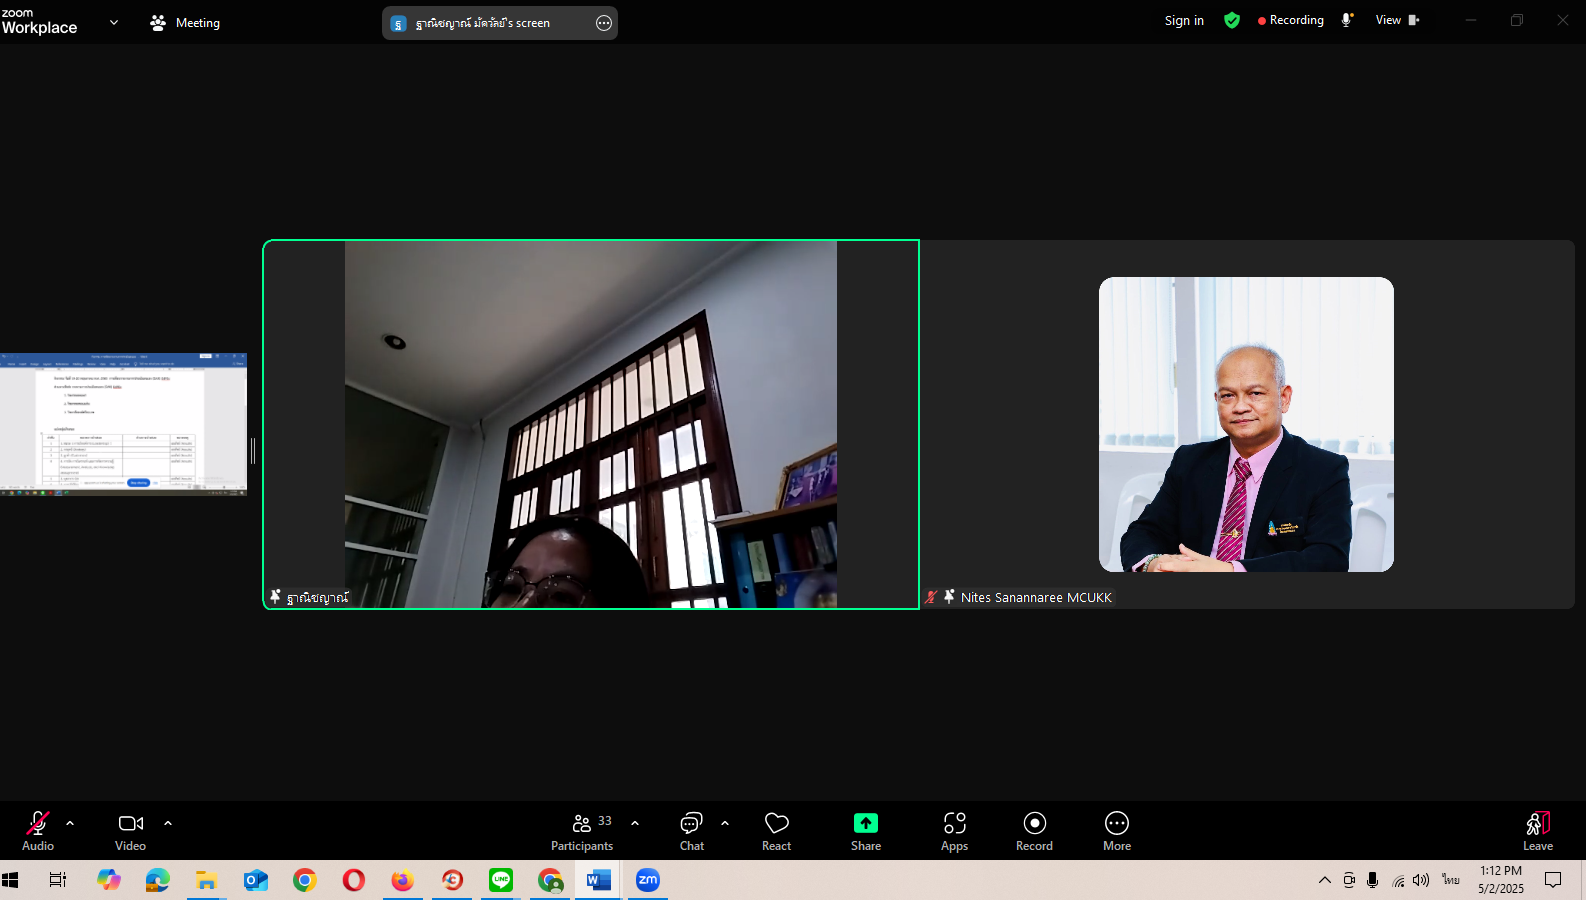The image size is (1586, 900).
Task: Open the notification center icon
Action: 1553,880
